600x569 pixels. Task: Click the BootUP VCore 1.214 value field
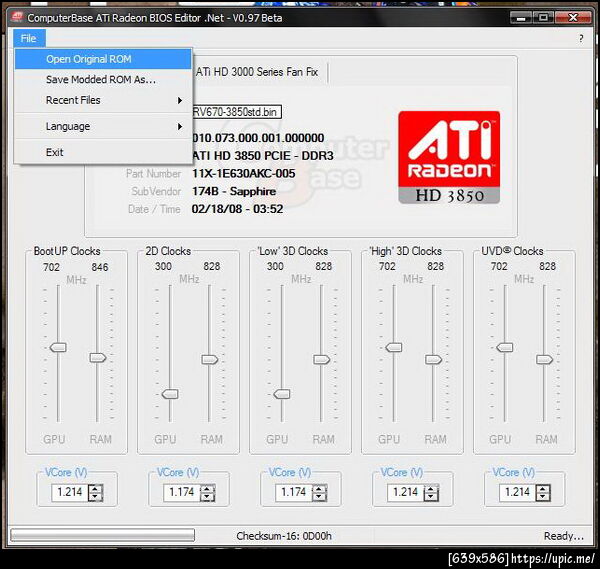[x=70, y=492]
